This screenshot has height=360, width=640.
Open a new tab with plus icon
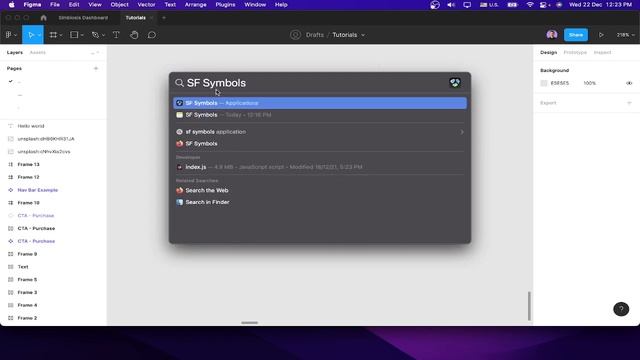coord(164,18)
